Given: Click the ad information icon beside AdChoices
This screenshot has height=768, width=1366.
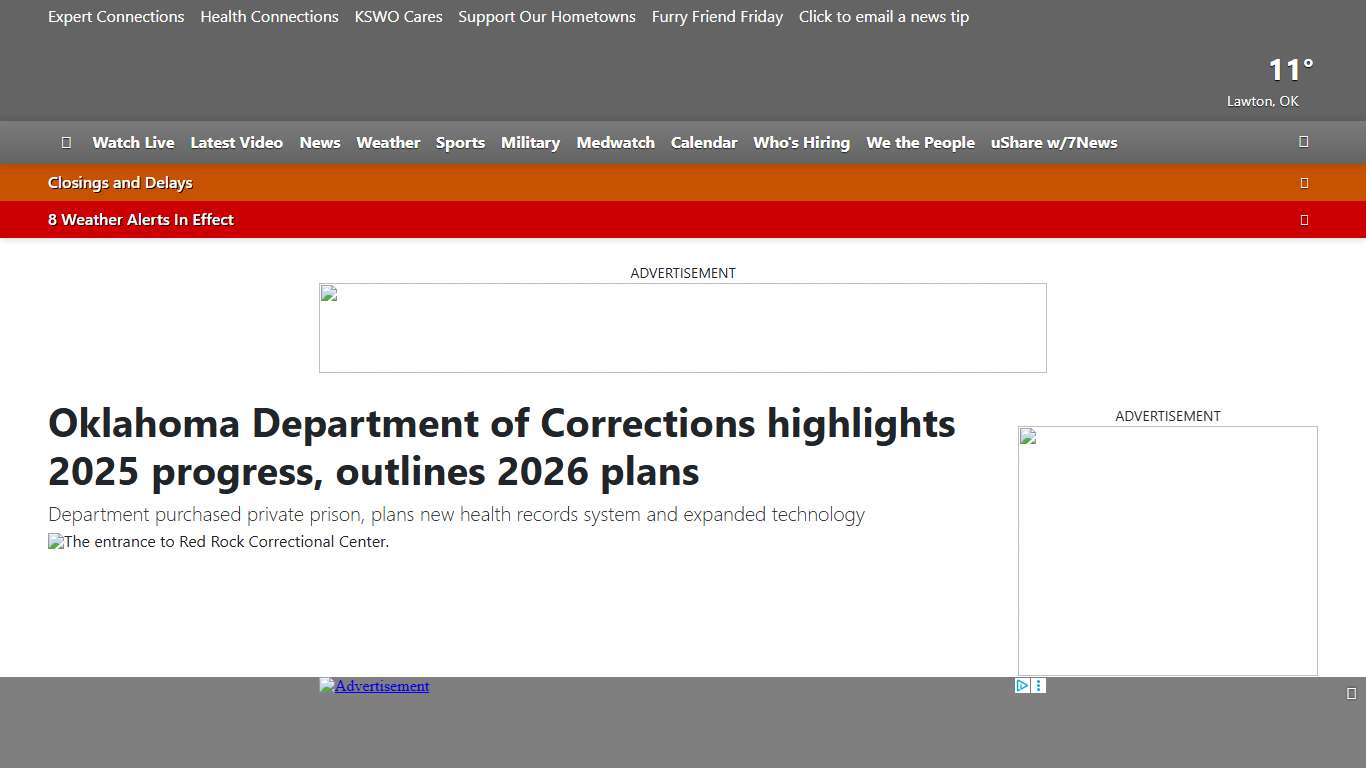Looking at the screenshot, I should [1038, 685].
